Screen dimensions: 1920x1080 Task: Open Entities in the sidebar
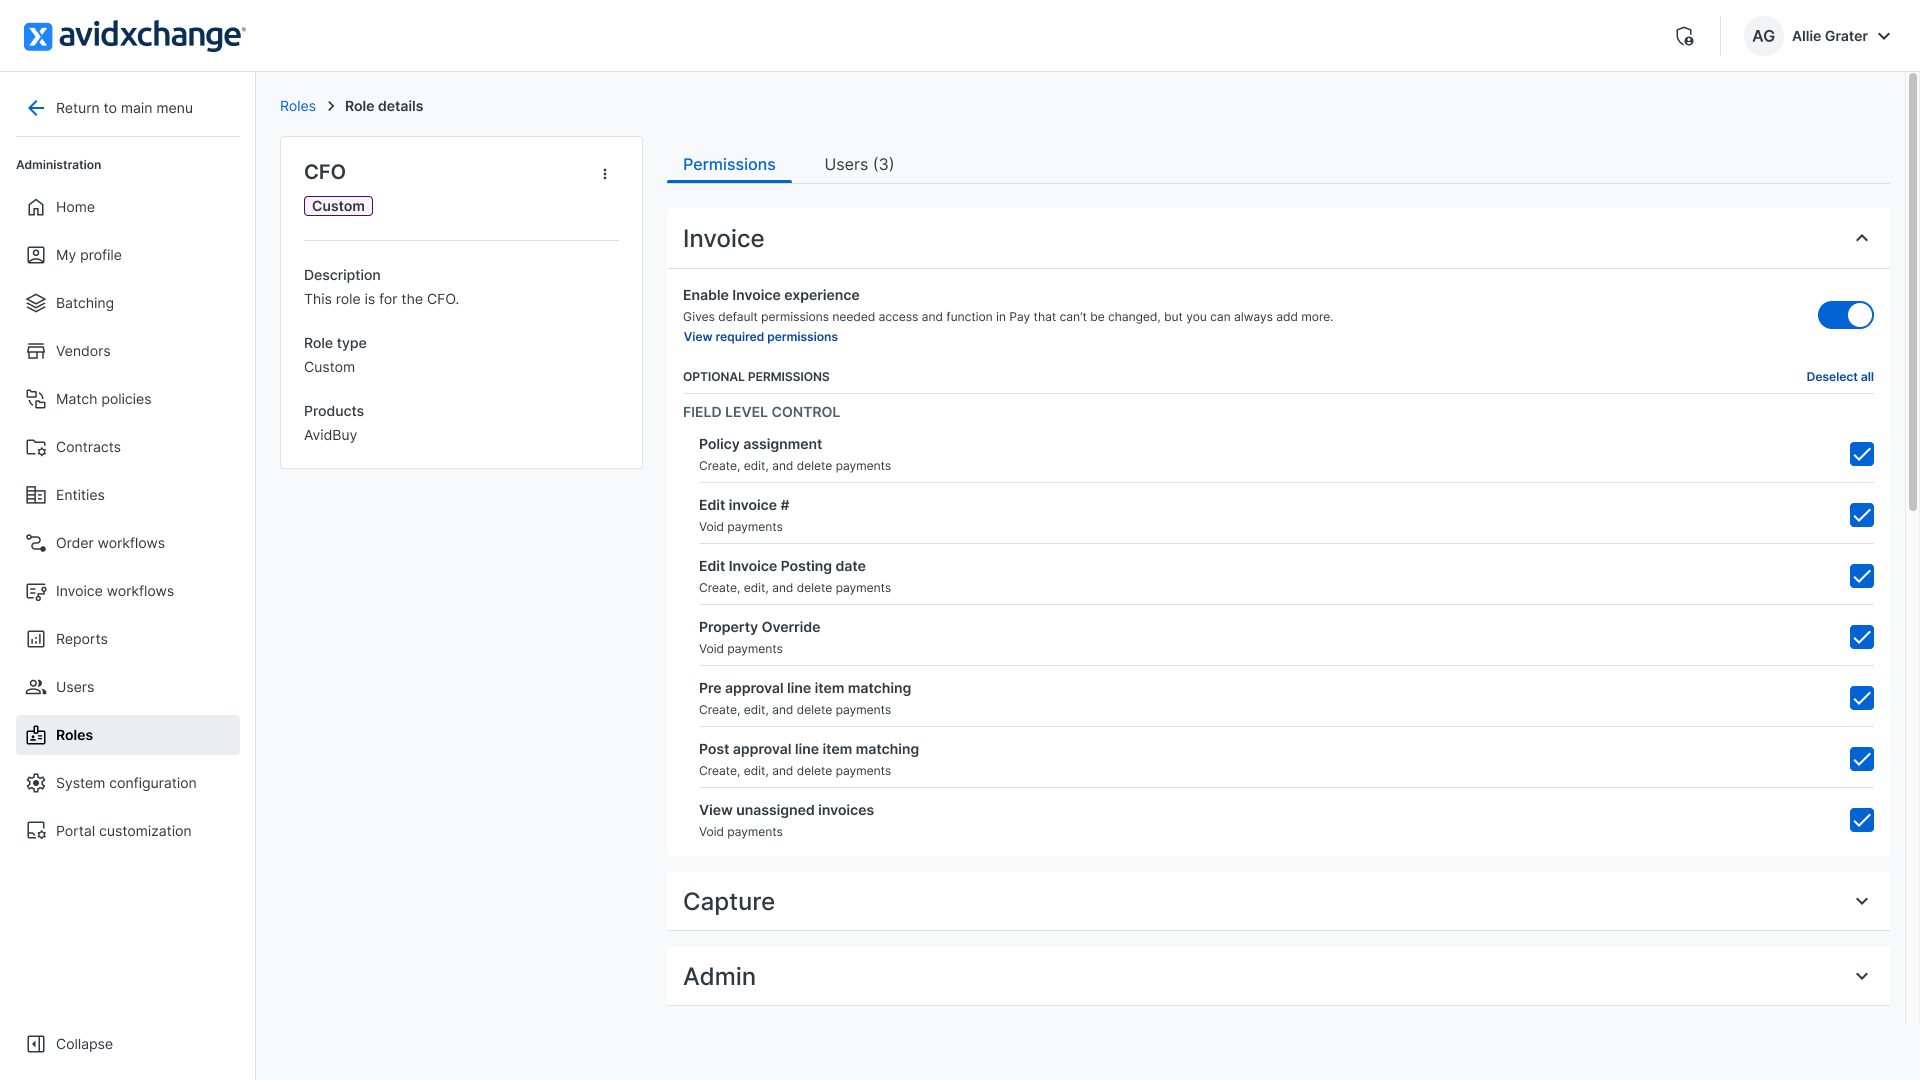(128, 495)
